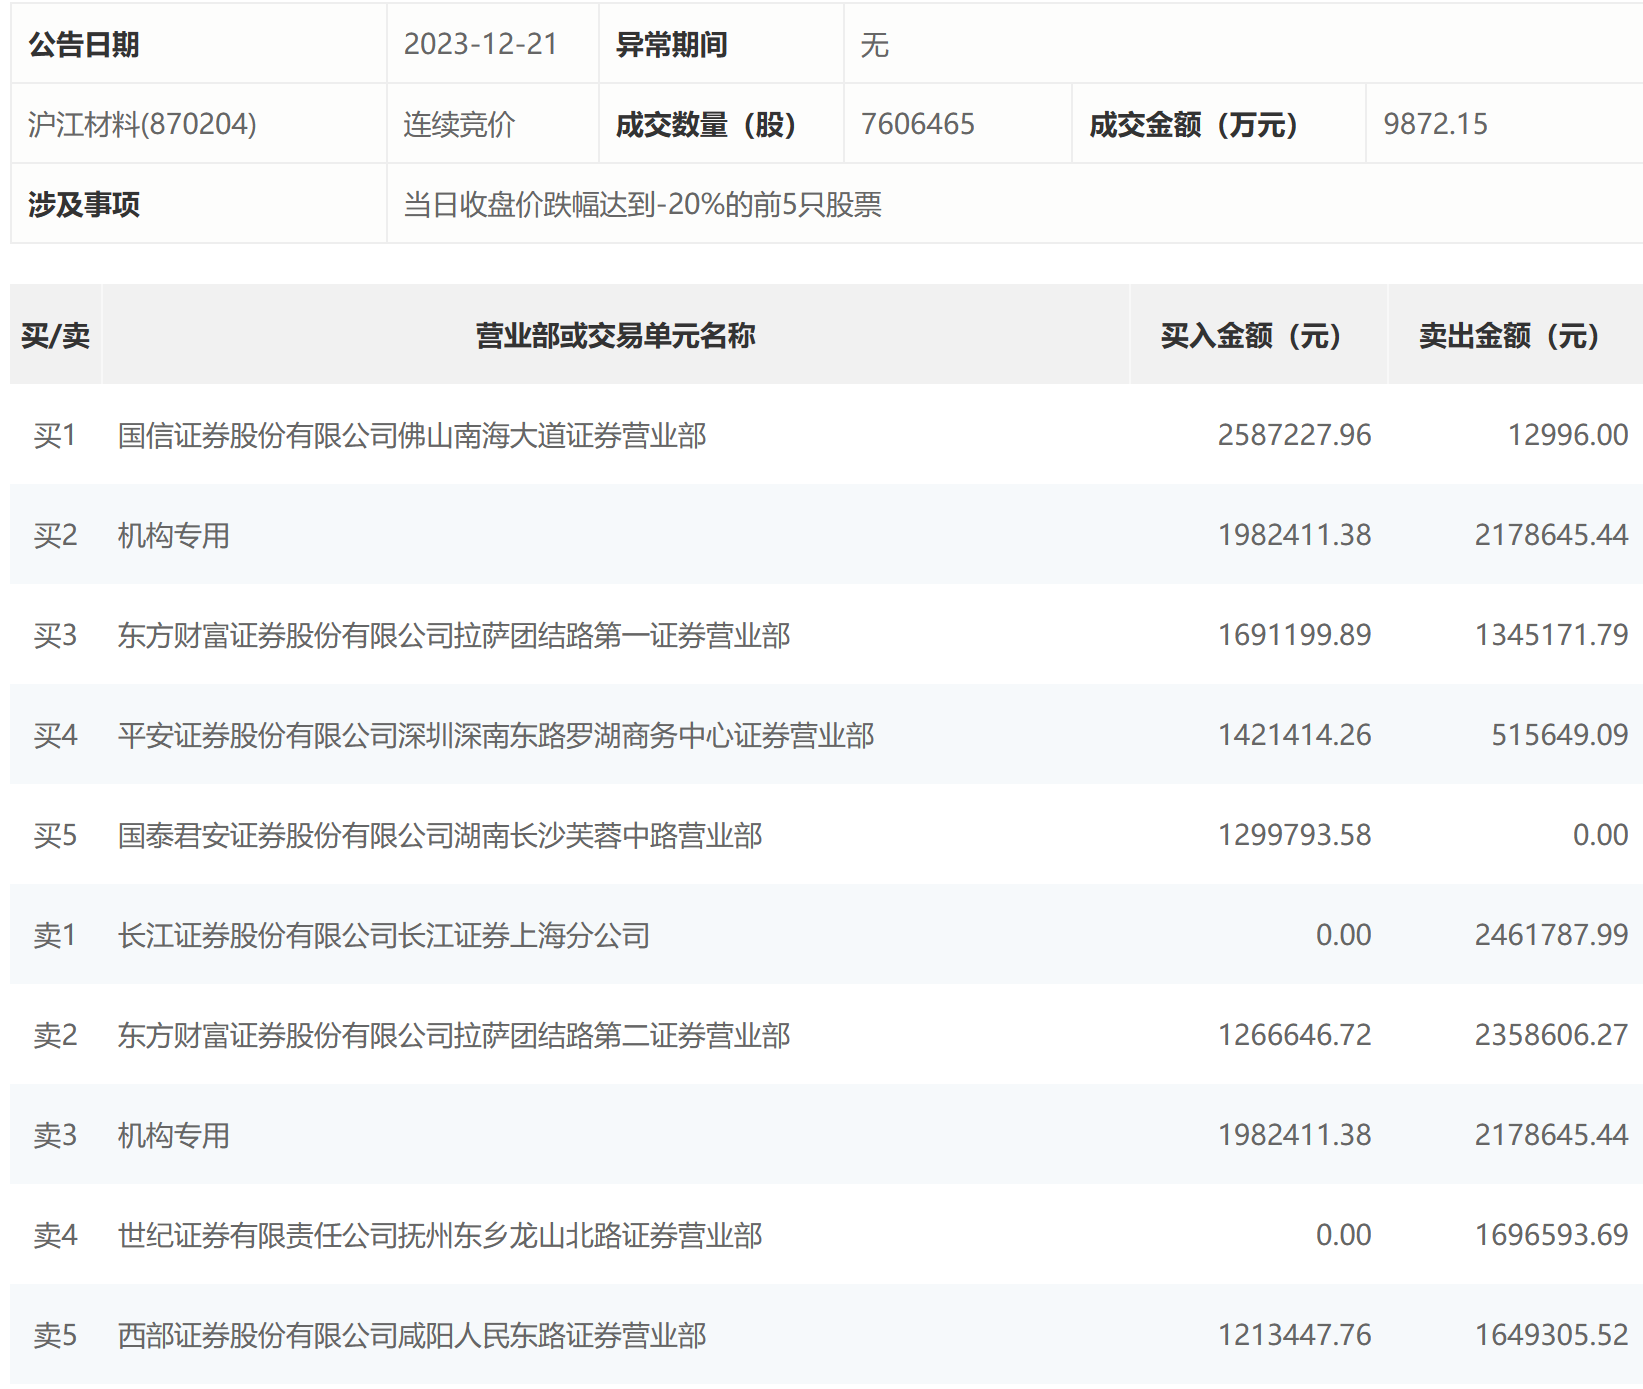
Task: Select 2178645.44 in the 卖3 row
Action: coord(1552,1135)
